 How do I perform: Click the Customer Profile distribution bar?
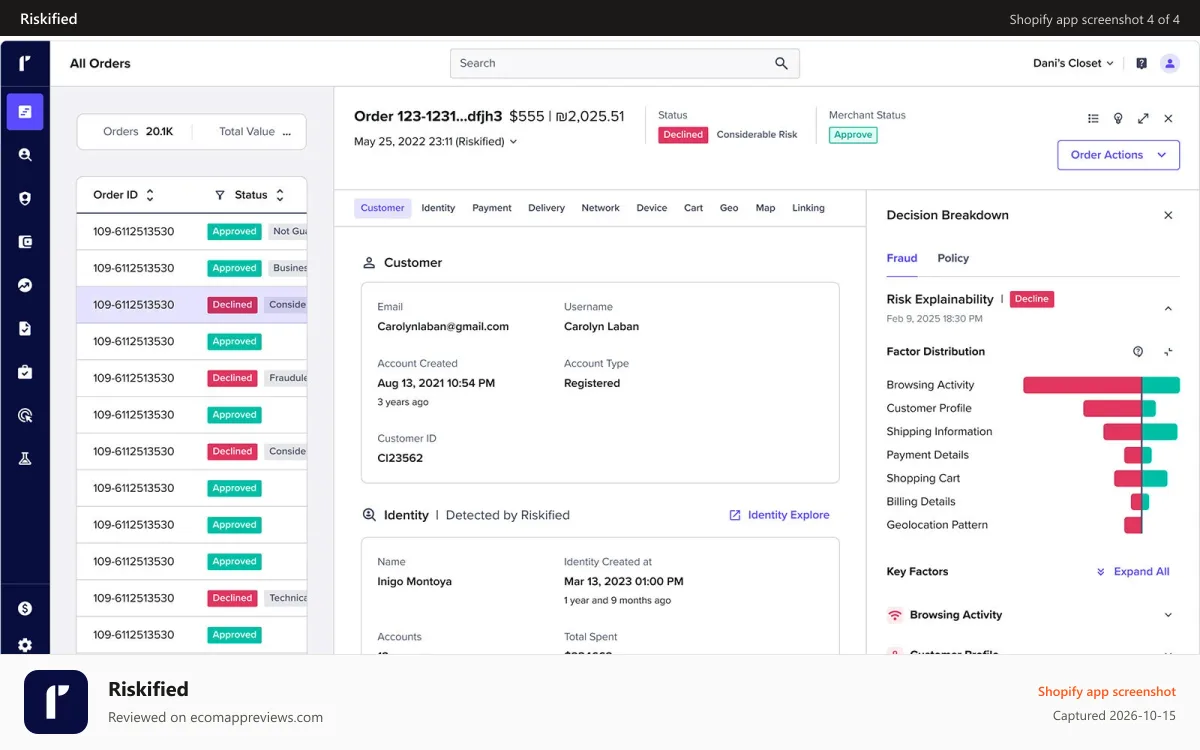[1119, 408]
